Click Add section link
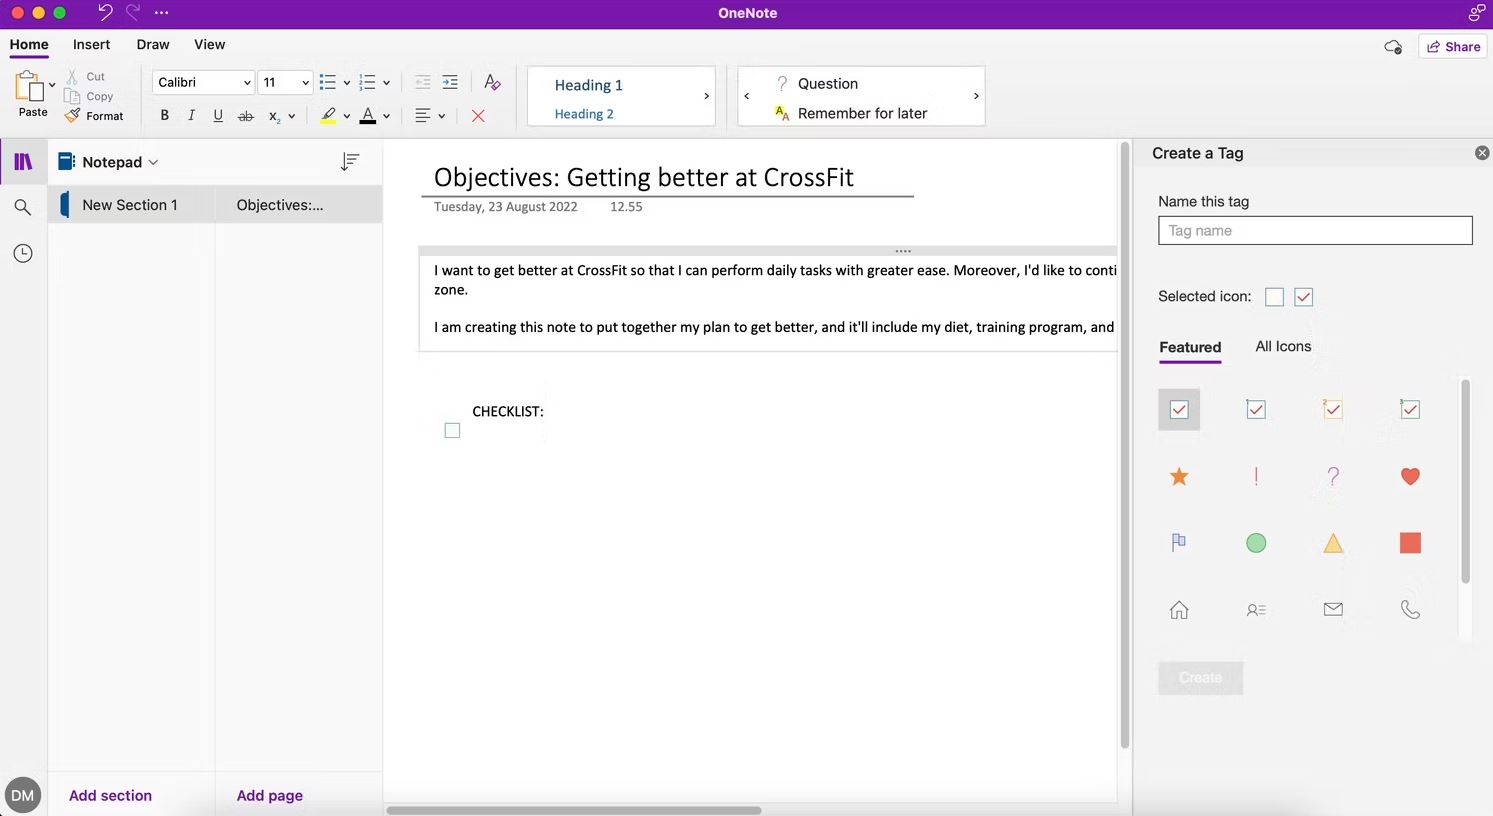This screenshot has width=1493, height=816. [110, 795]
